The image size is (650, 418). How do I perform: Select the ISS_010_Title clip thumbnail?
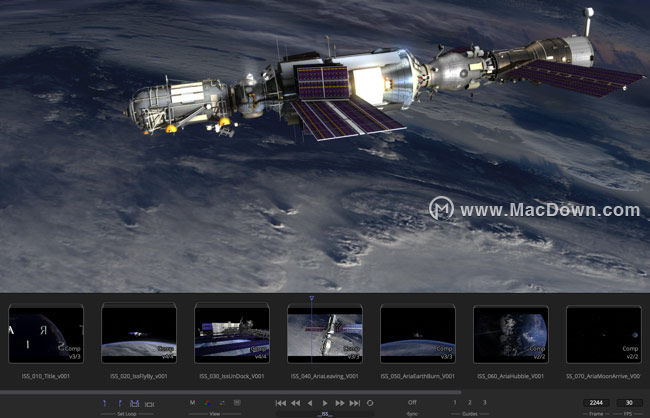pyautogui.click(x=46, y=334)
